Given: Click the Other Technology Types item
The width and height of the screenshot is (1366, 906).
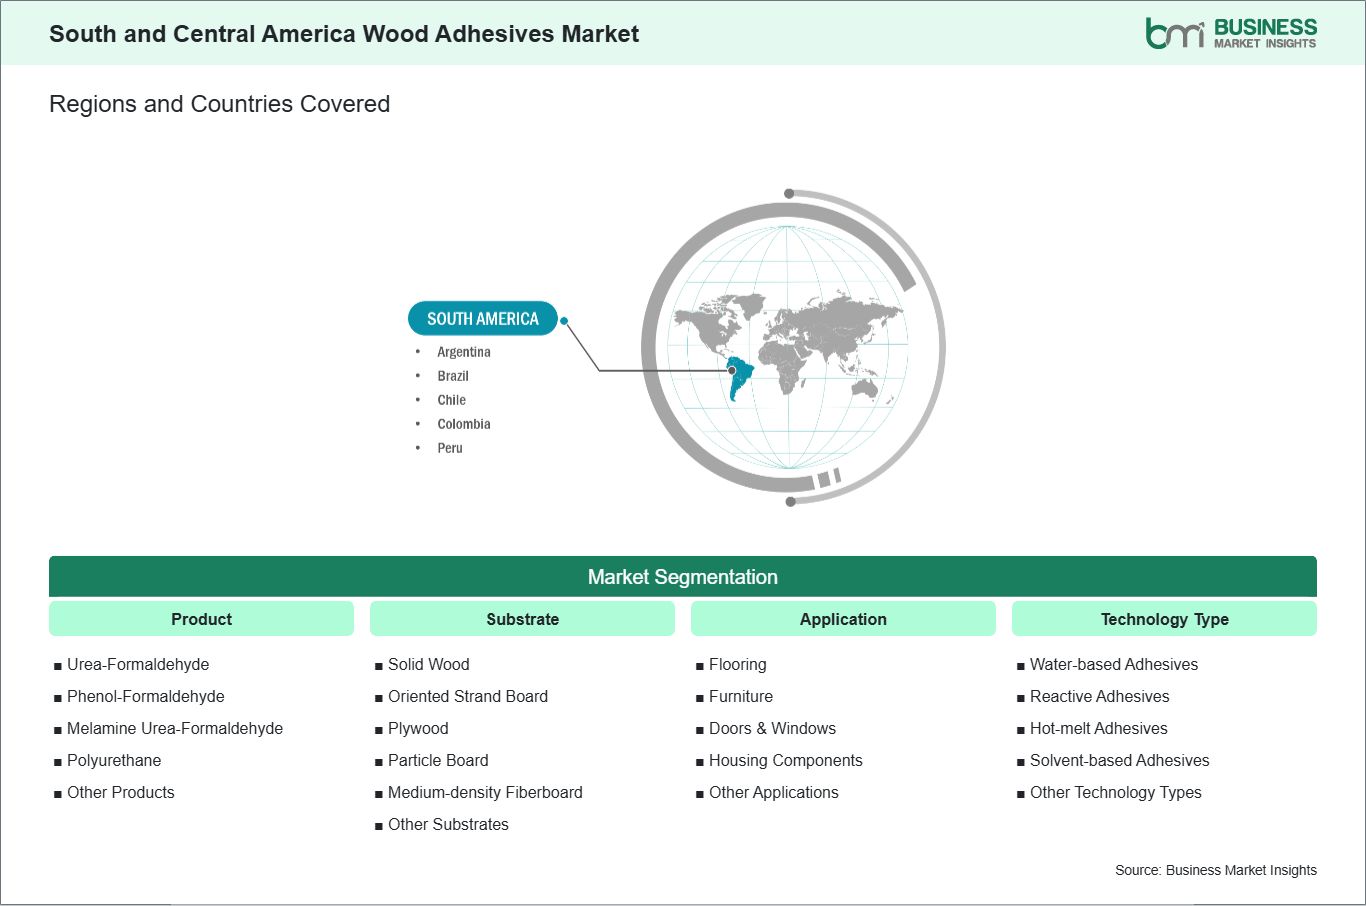Looking at the screenshot, I should pyautogui.click(x=1116, y=792).
